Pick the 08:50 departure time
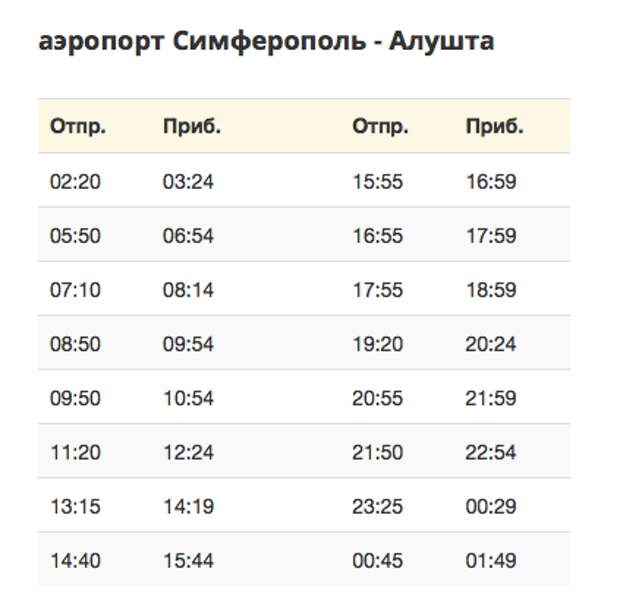 pos(76,344)
